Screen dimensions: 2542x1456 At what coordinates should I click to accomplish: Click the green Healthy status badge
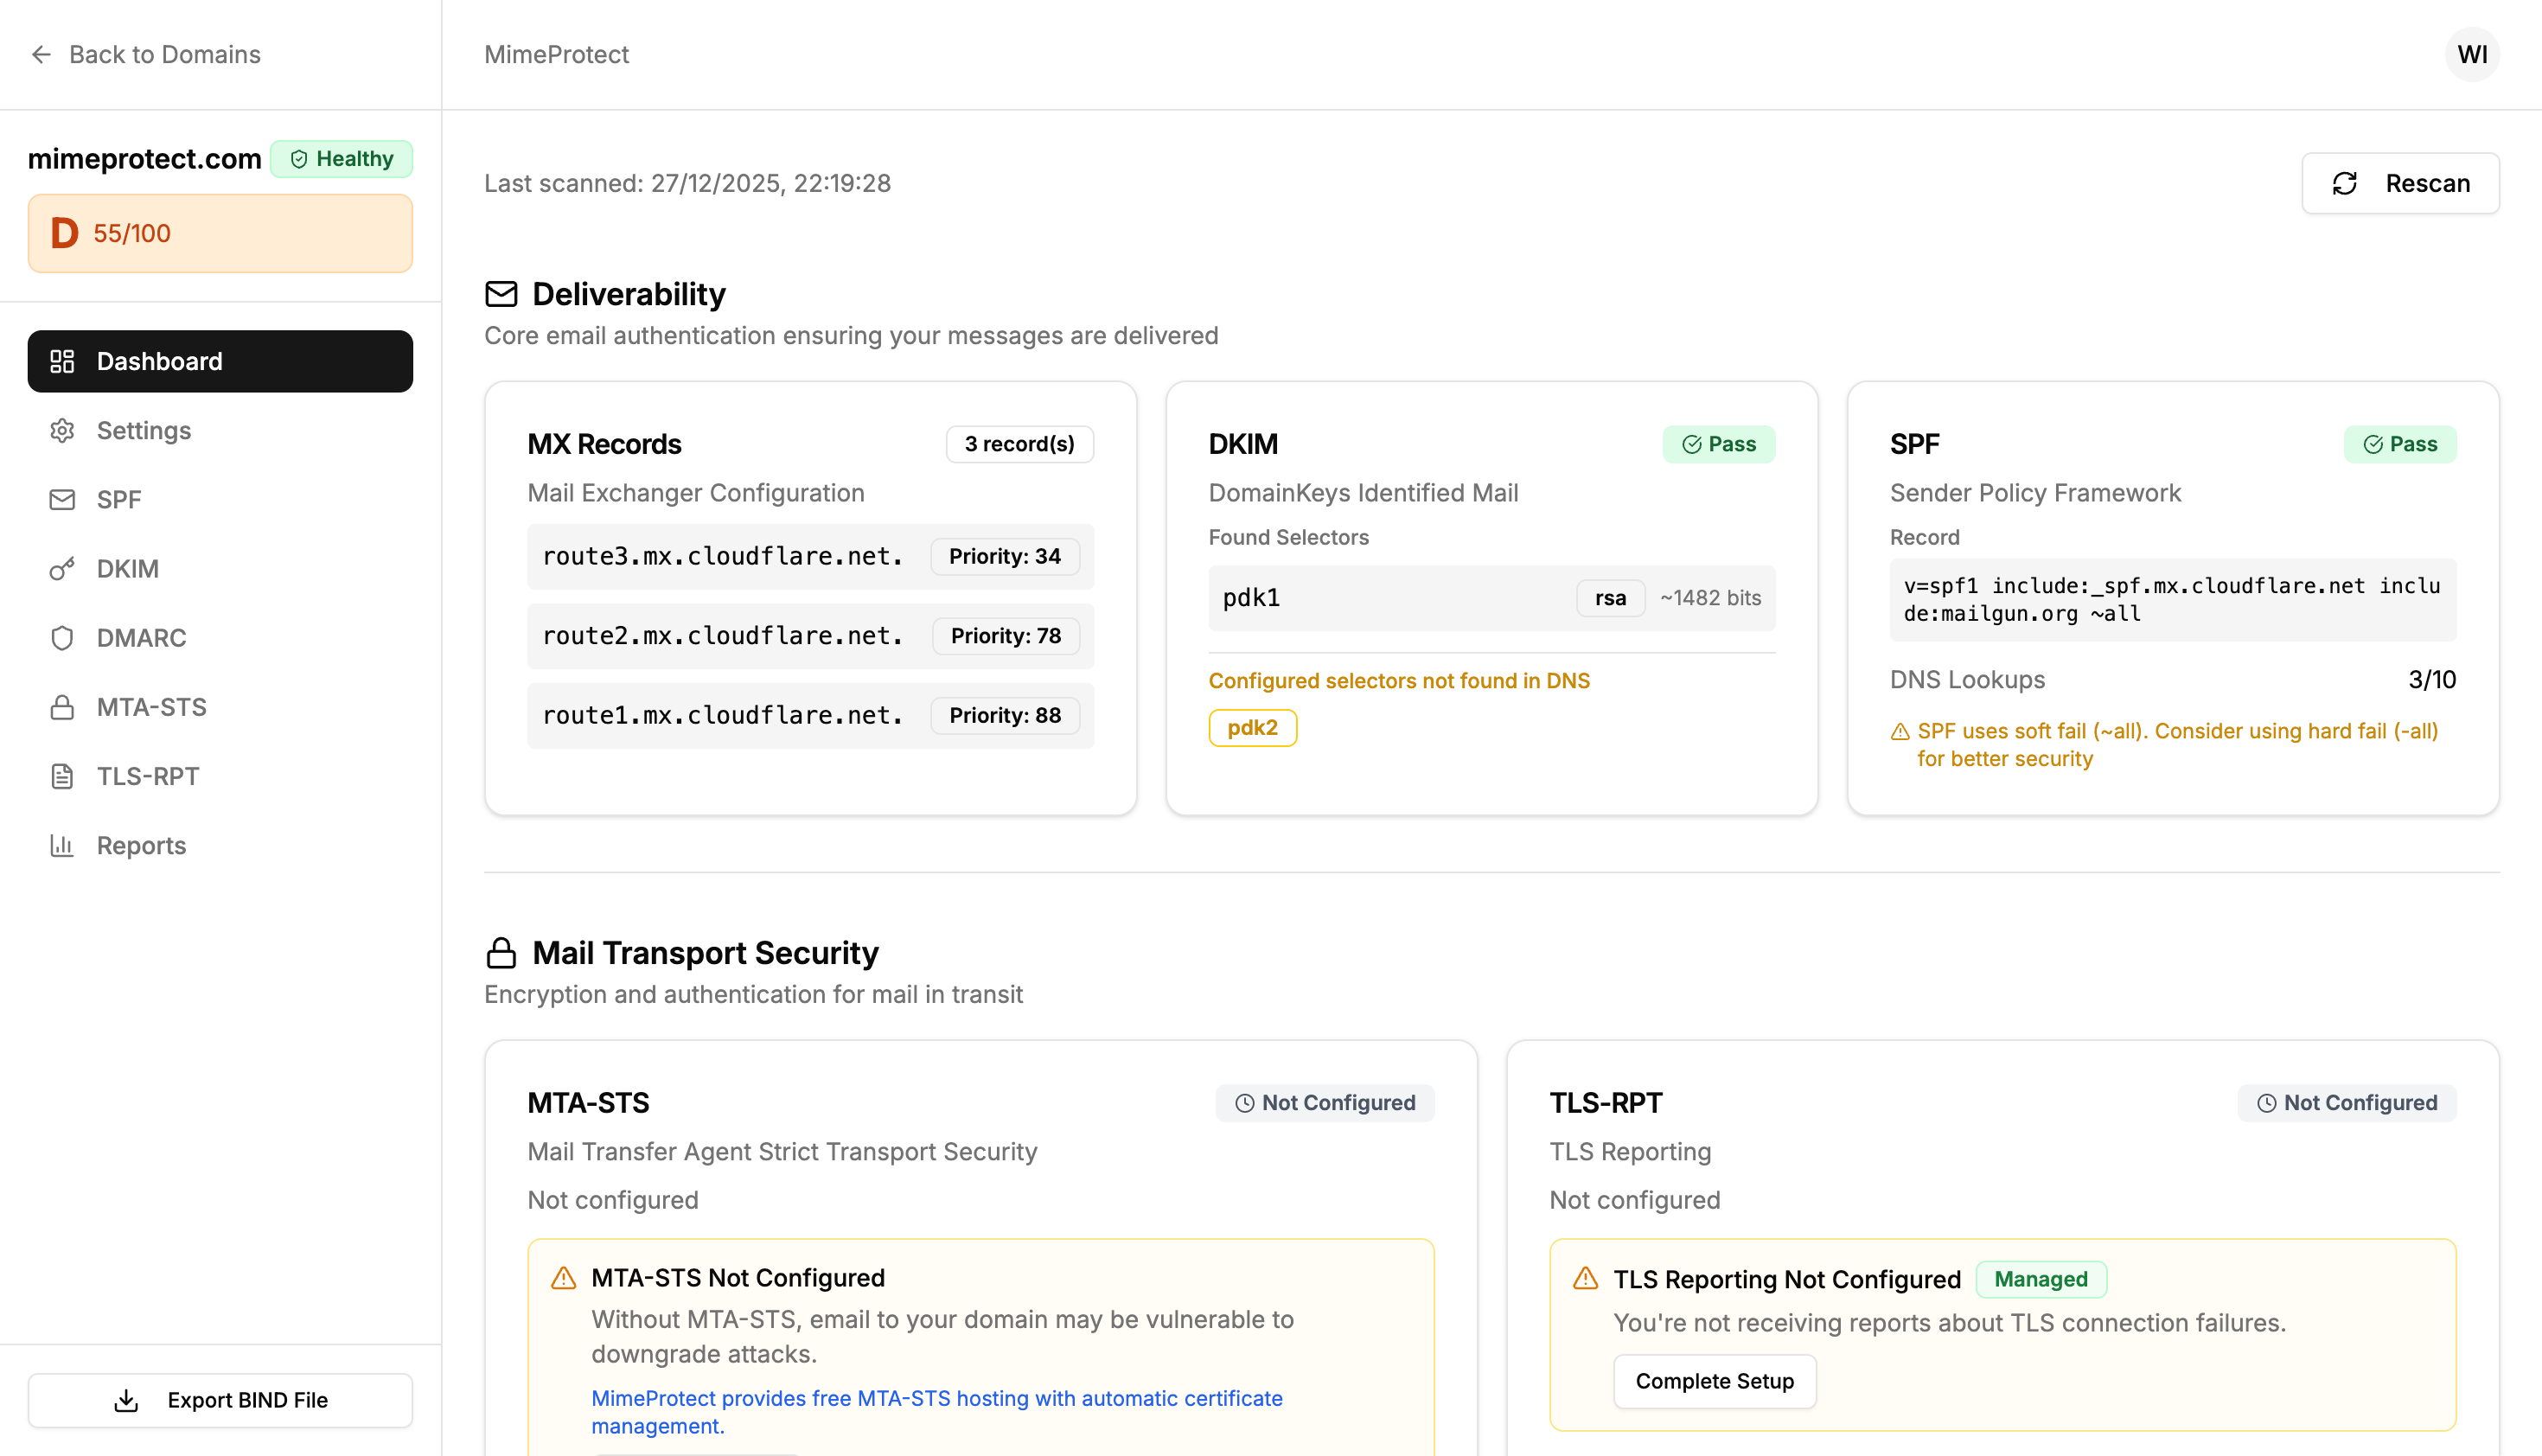point(342,159)
